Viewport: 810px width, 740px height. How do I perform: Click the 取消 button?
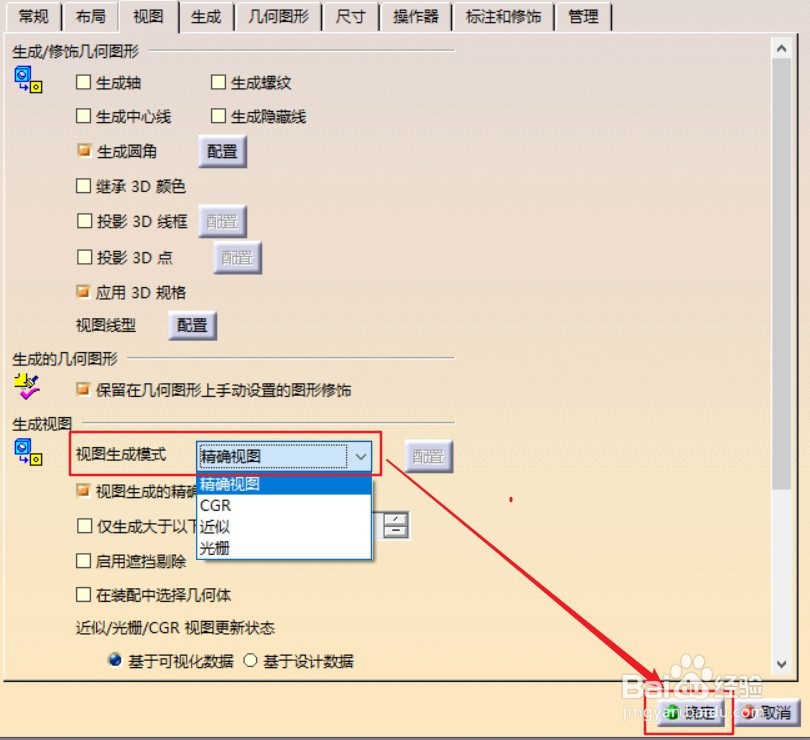tap(766, 714)
